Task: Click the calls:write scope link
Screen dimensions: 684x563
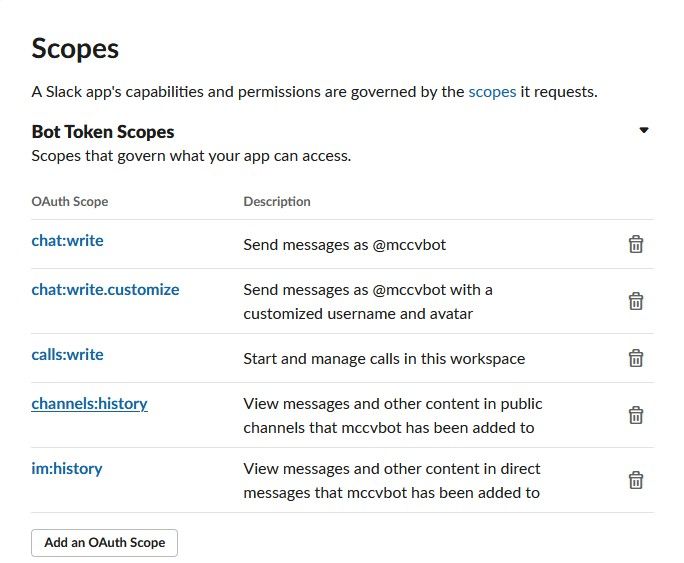Action: pos(67,354)
